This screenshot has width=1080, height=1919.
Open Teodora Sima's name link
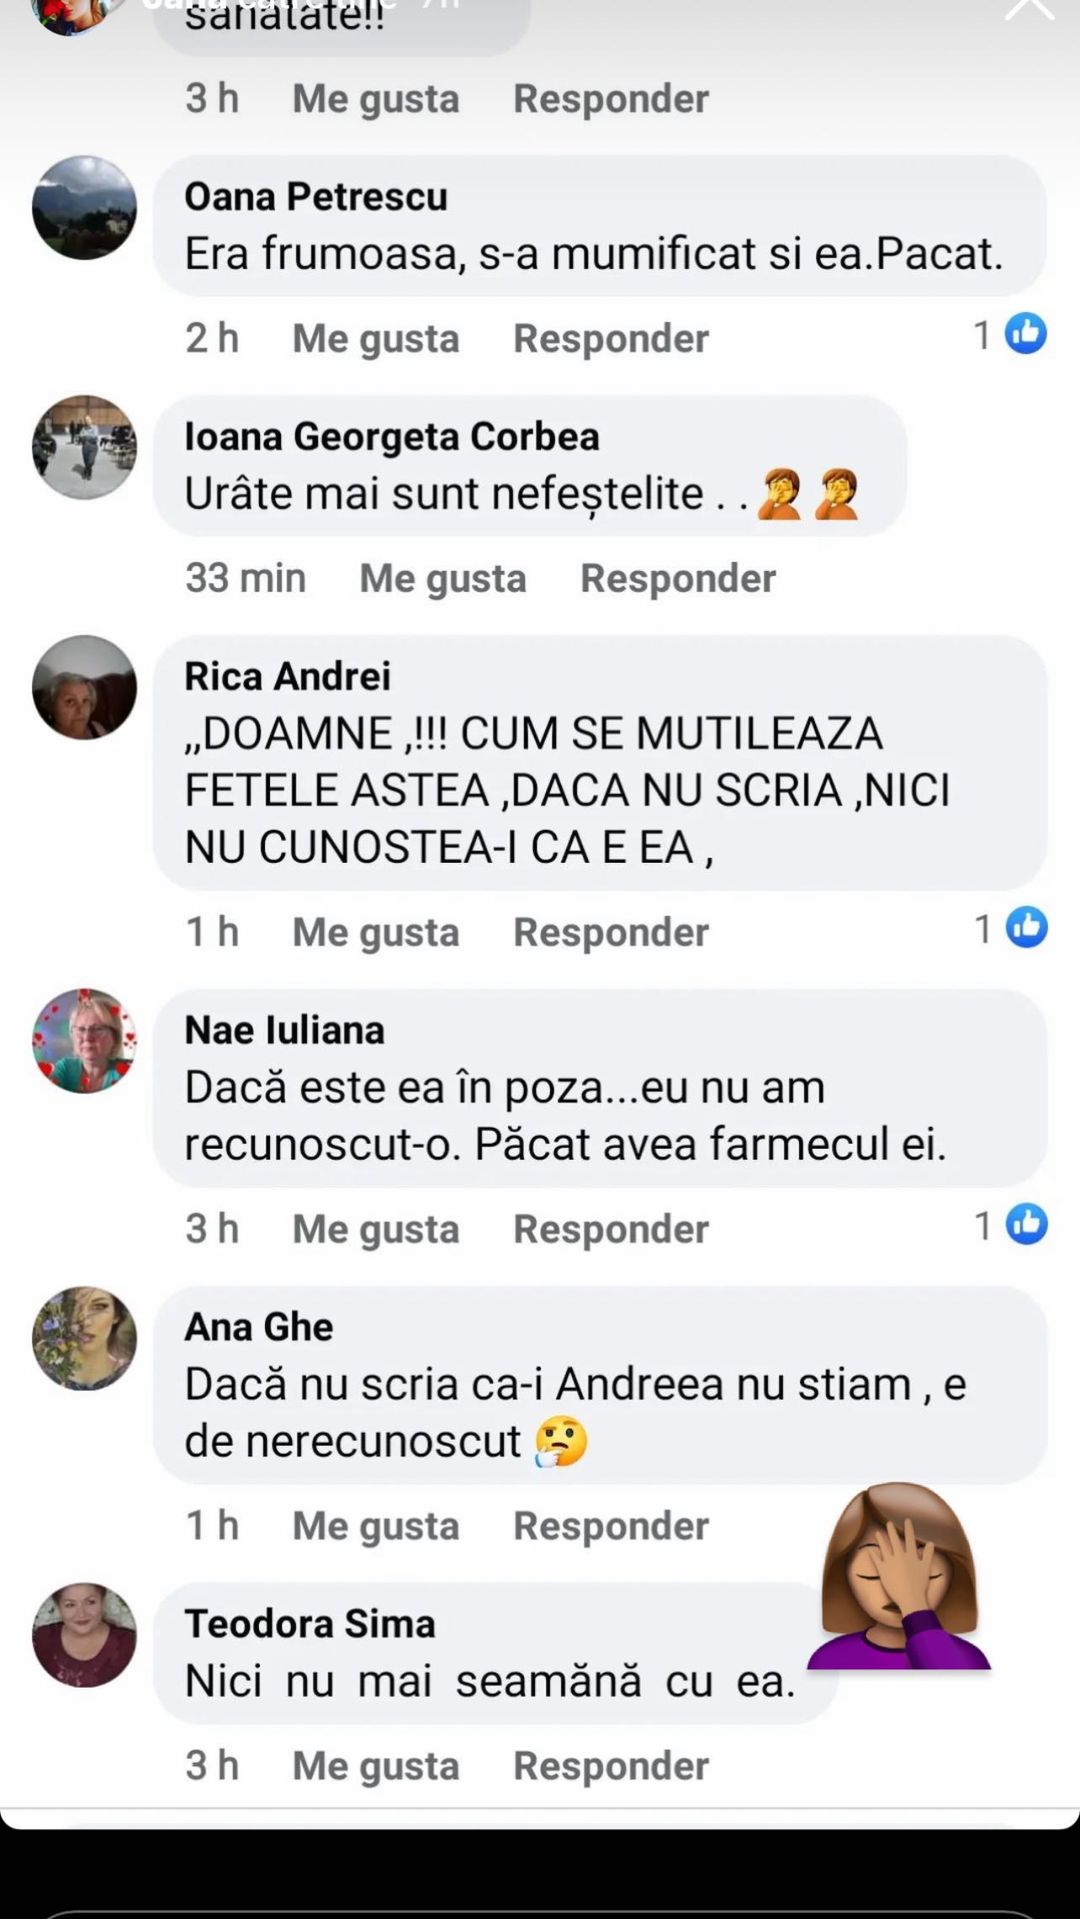point(310,1624)
